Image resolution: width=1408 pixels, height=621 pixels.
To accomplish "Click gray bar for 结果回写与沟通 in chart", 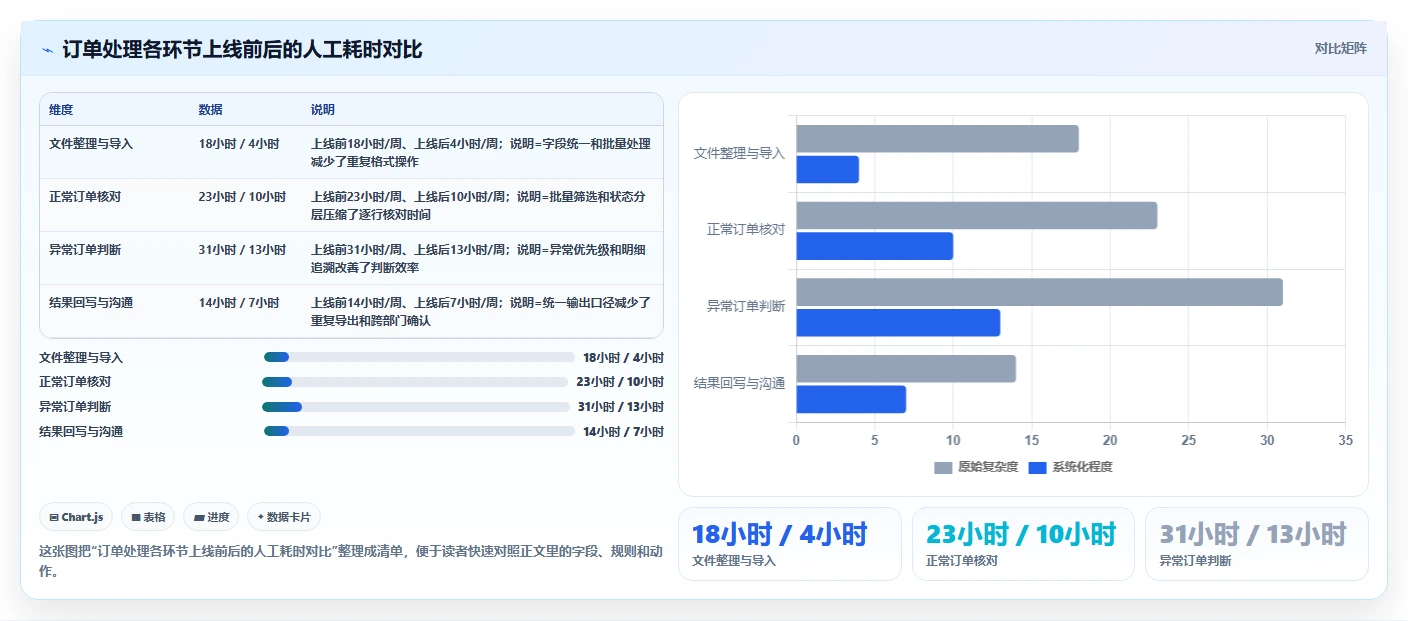I will [906, 369].
